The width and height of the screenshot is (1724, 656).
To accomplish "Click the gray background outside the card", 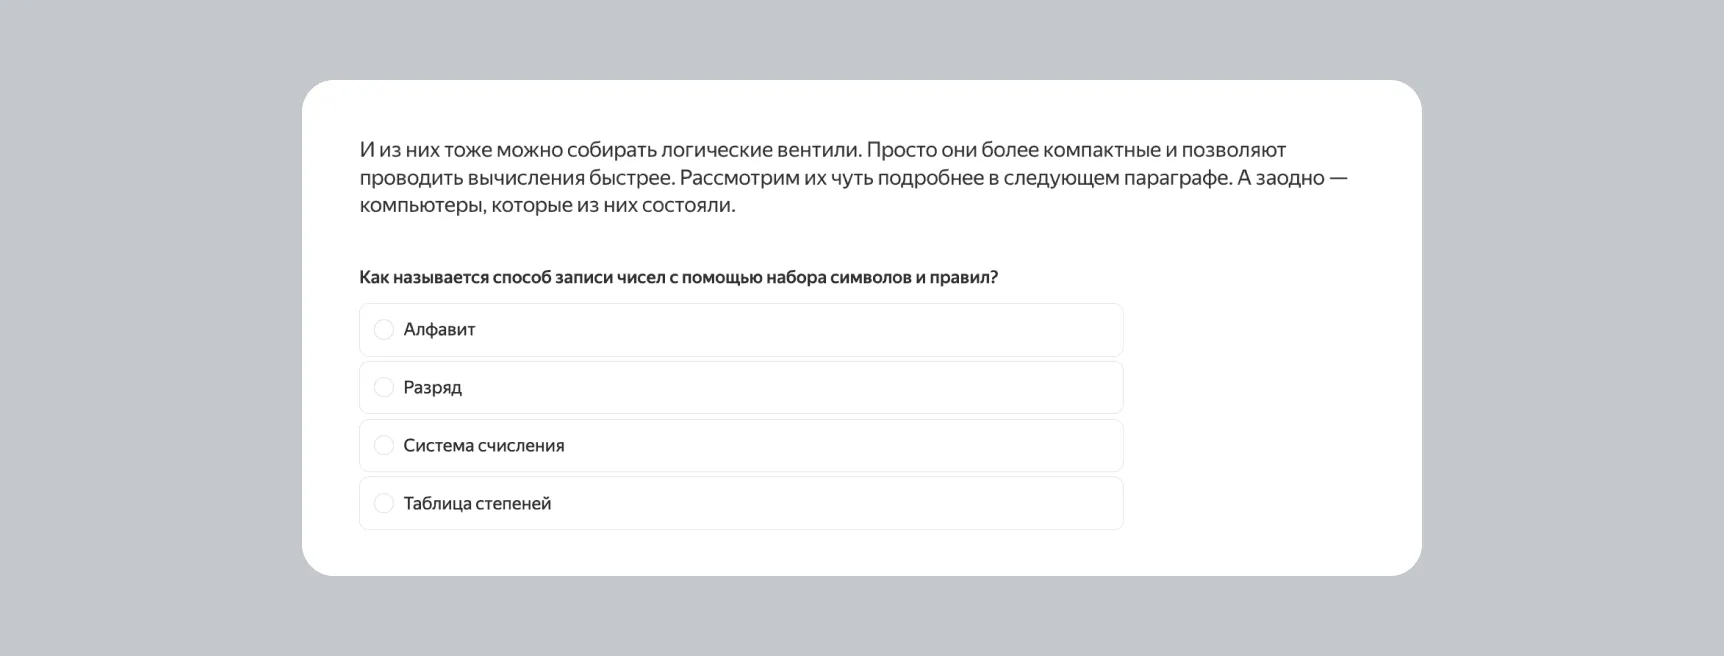I will [x=150, y=330].
